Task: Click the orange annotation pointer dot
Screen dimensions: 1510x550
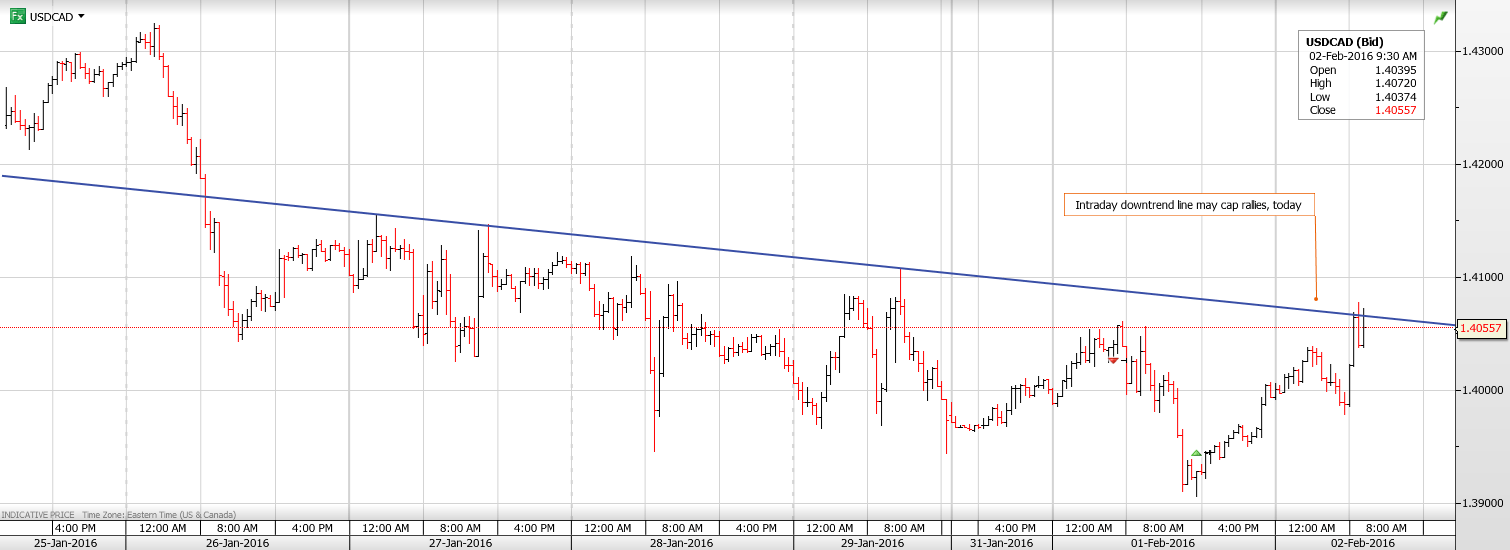Action: 1316,298
